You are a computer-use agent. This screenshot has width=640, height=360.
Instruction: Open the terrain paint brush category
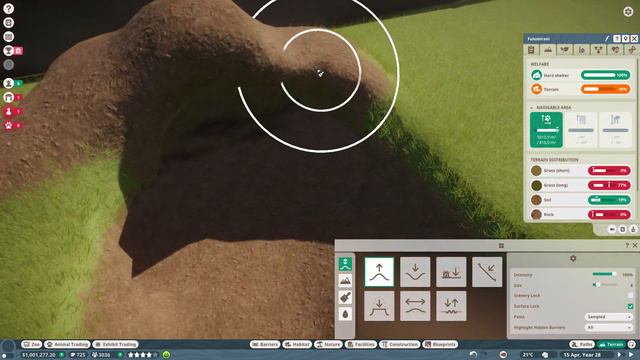[x=345, y=298]
